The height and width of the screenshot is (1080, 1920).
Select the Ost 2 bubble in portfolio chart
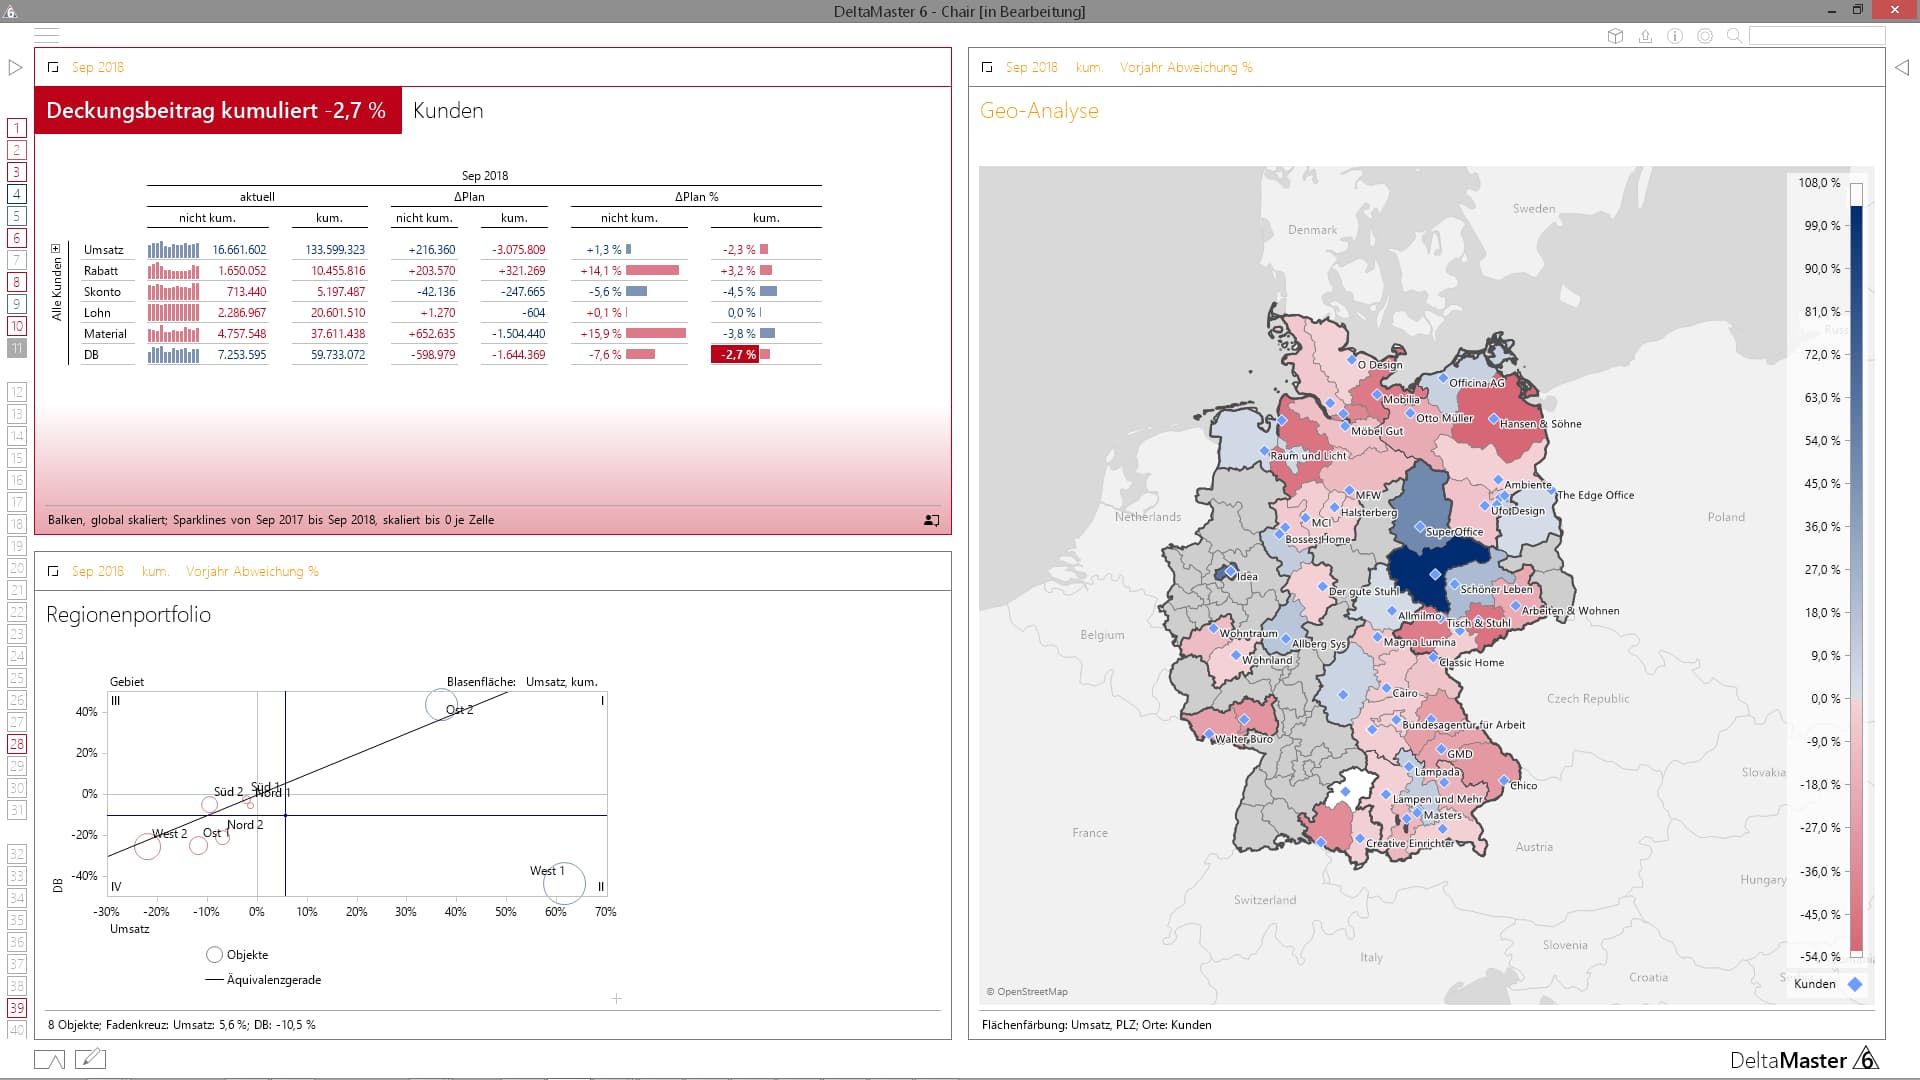[x=442, y=705]
